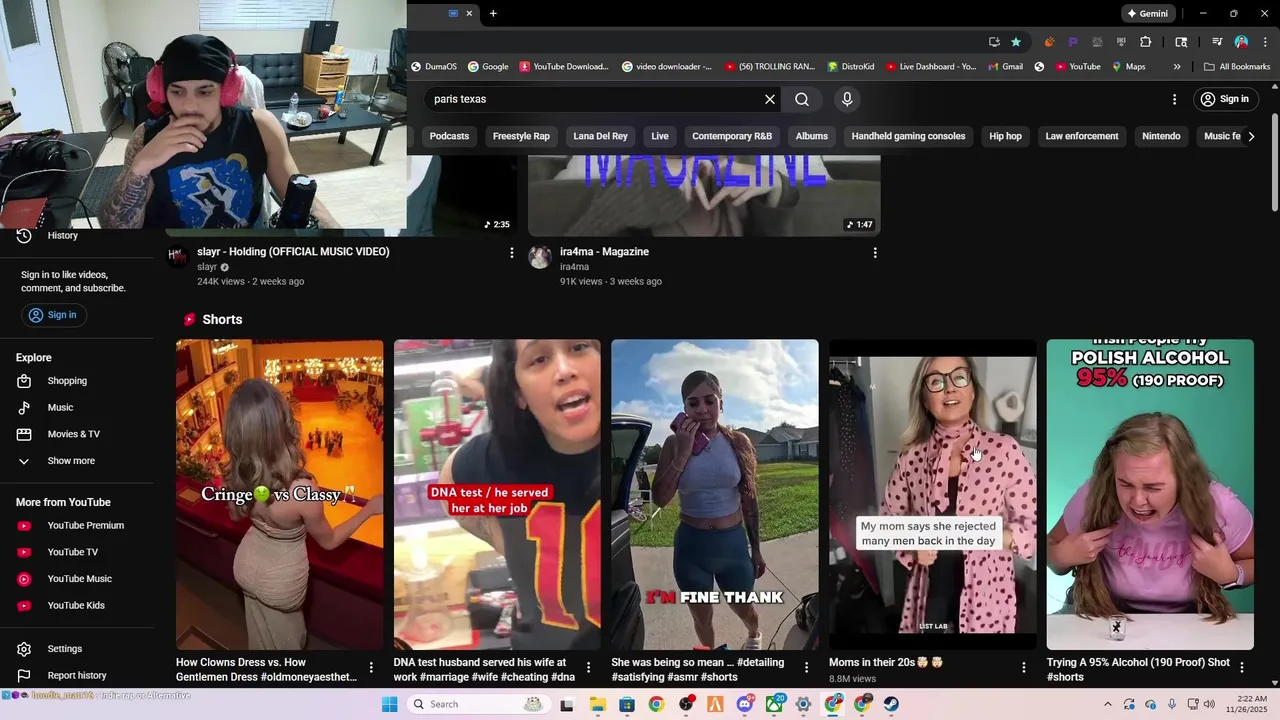This screenshot has height=720, width=1280.
Task: Open a new browser tab
Action: [493, 14]
